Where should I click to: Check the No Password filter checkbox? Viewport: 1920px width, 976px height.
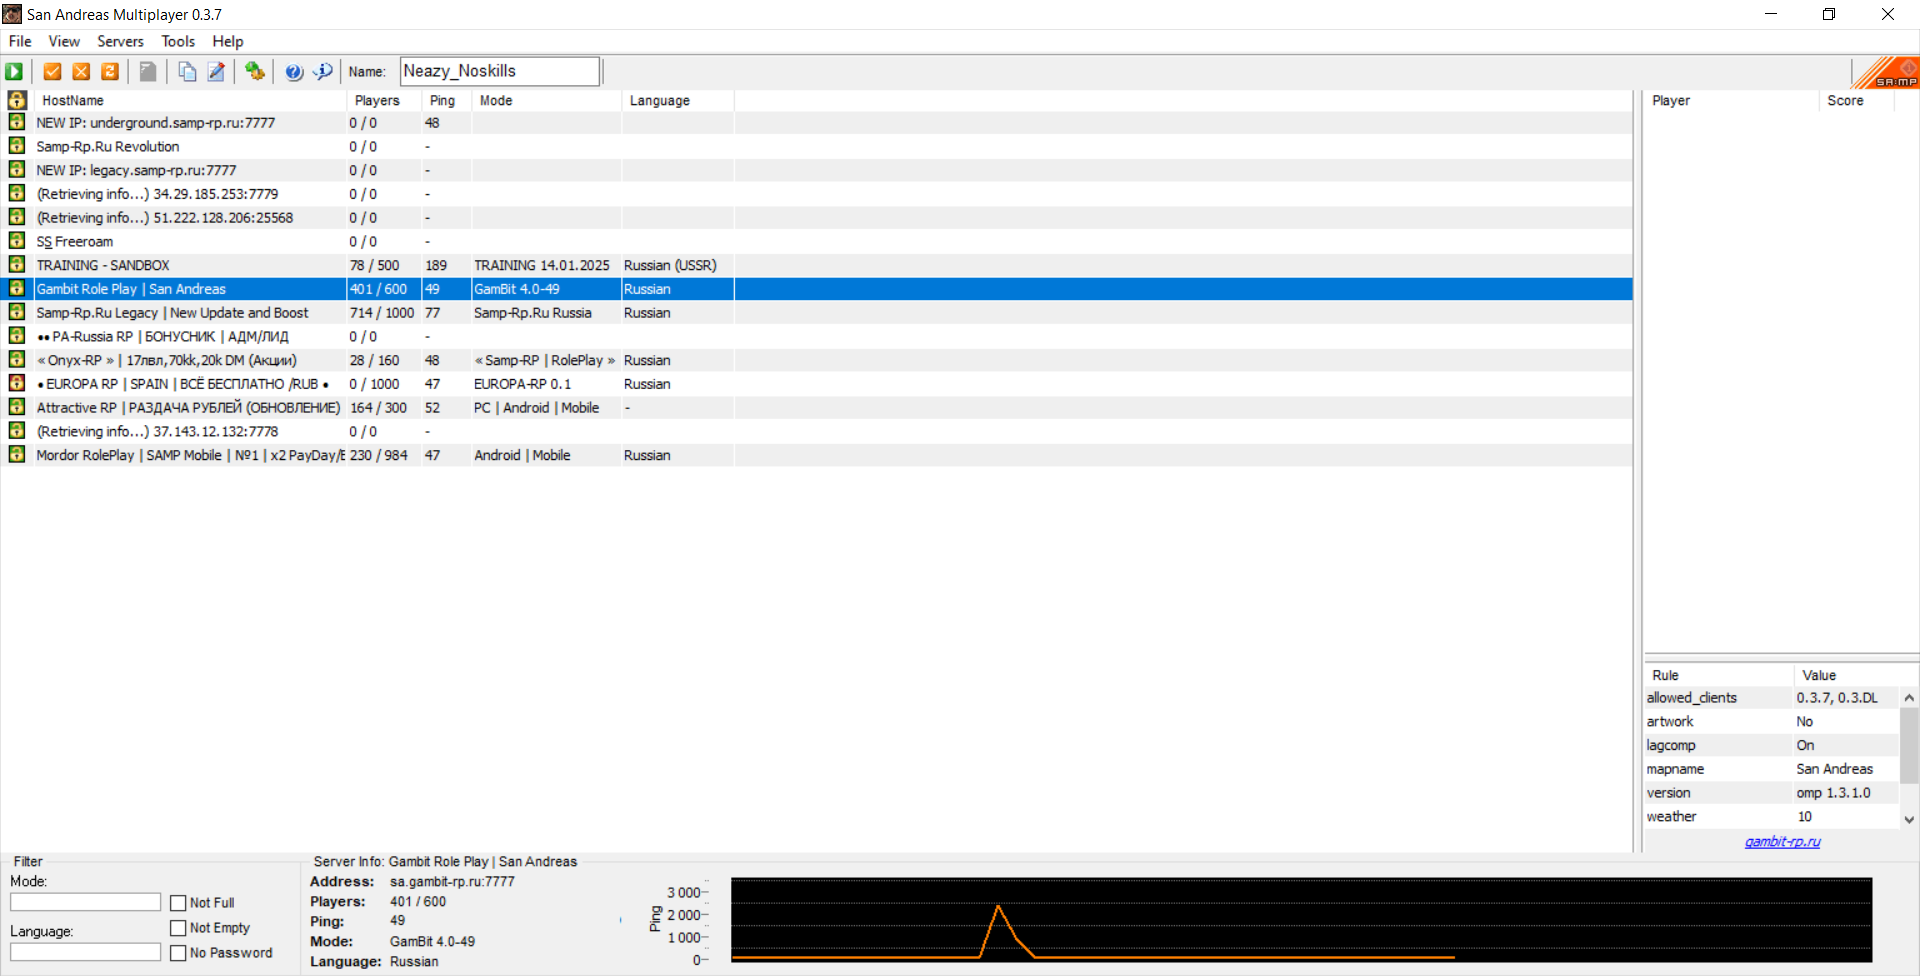[x=179, y=953]
